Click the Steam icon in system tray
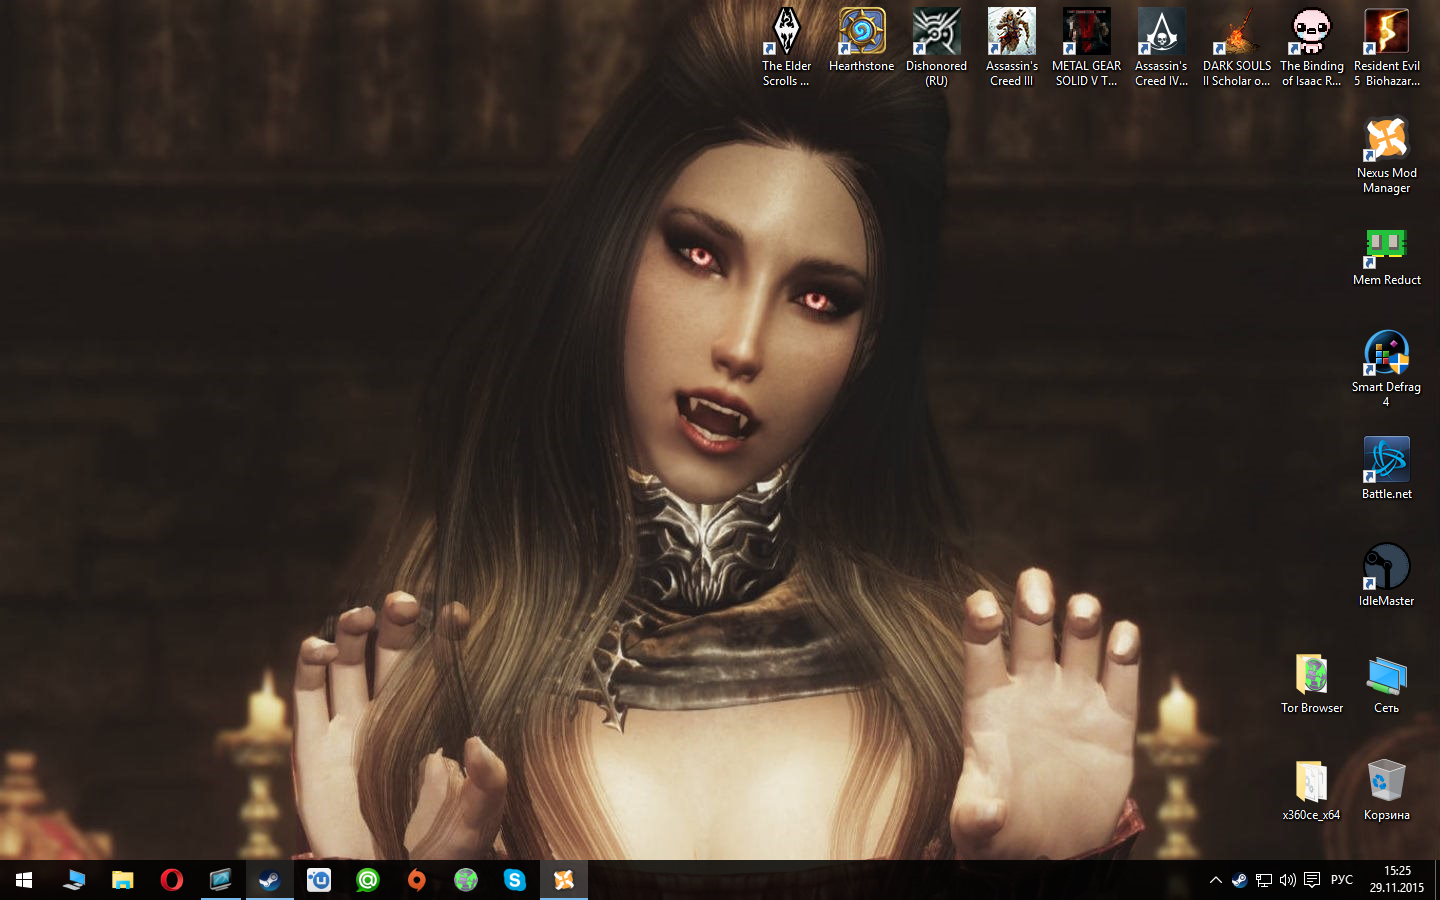The height and width of the screenshot is (900, 1440). [1239, 880]
